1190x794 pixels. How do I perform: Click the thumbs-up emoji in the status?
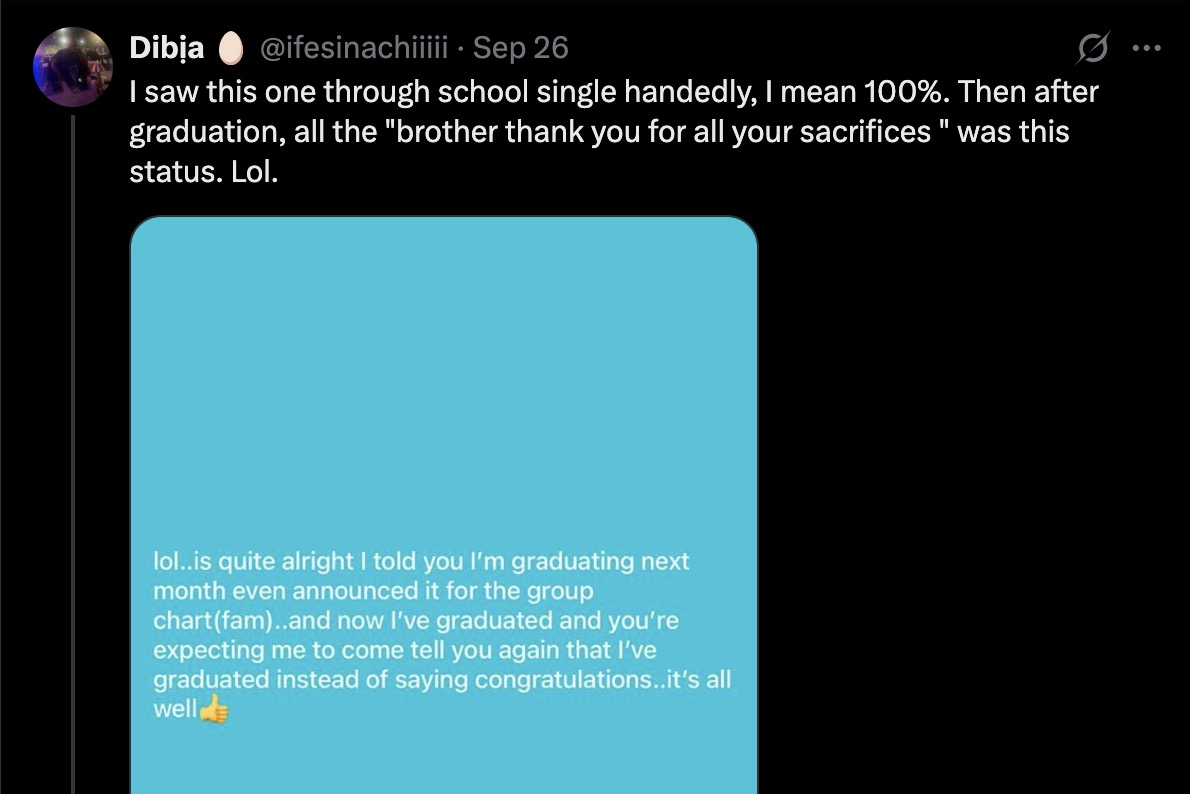(x=214, y=710)
